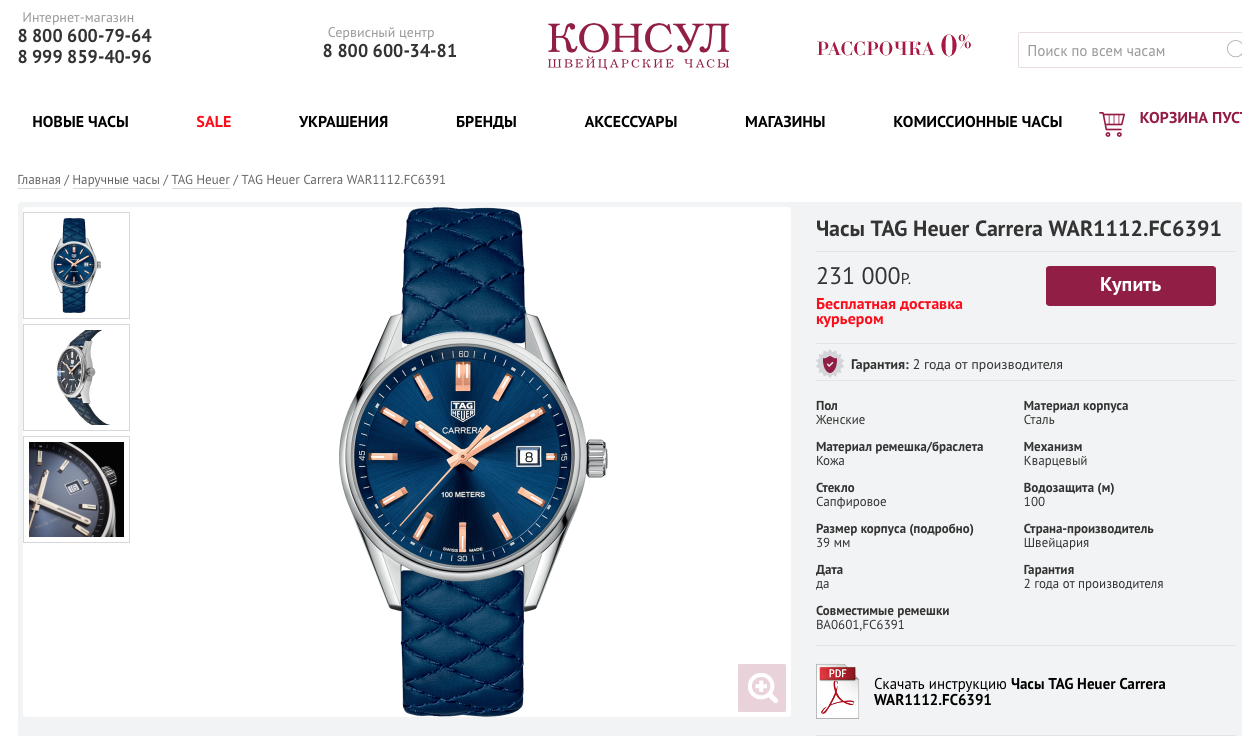
Task: Click the search field for watches
Action: coord(1123,50)
